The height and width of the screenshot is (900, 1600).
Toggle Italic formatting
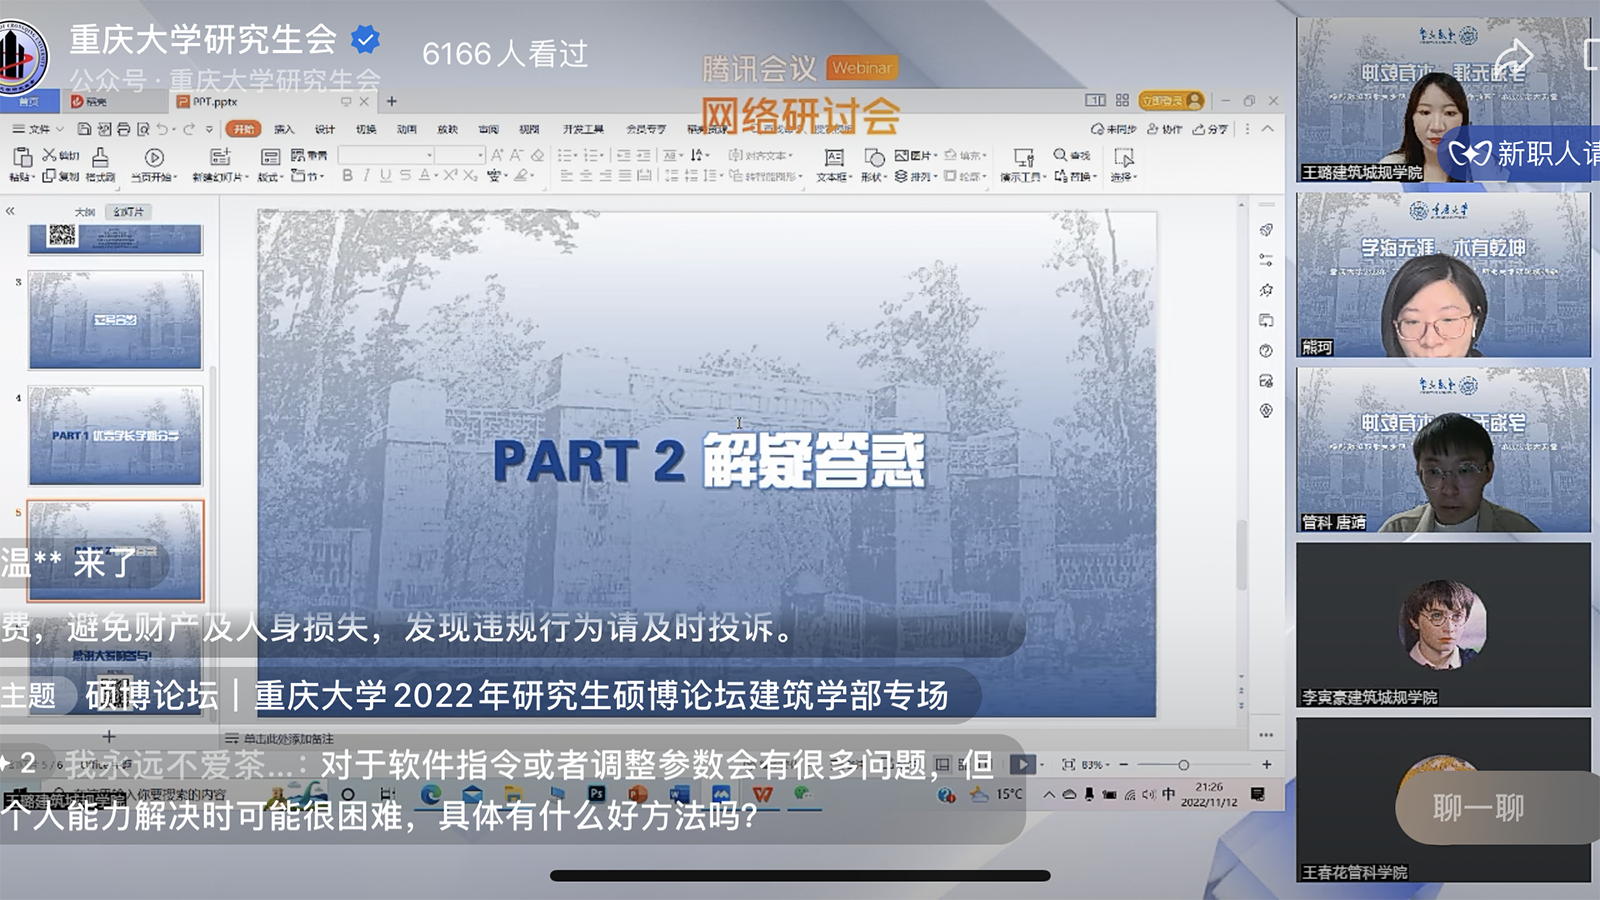pyautogui.click(x=366, y=175)
